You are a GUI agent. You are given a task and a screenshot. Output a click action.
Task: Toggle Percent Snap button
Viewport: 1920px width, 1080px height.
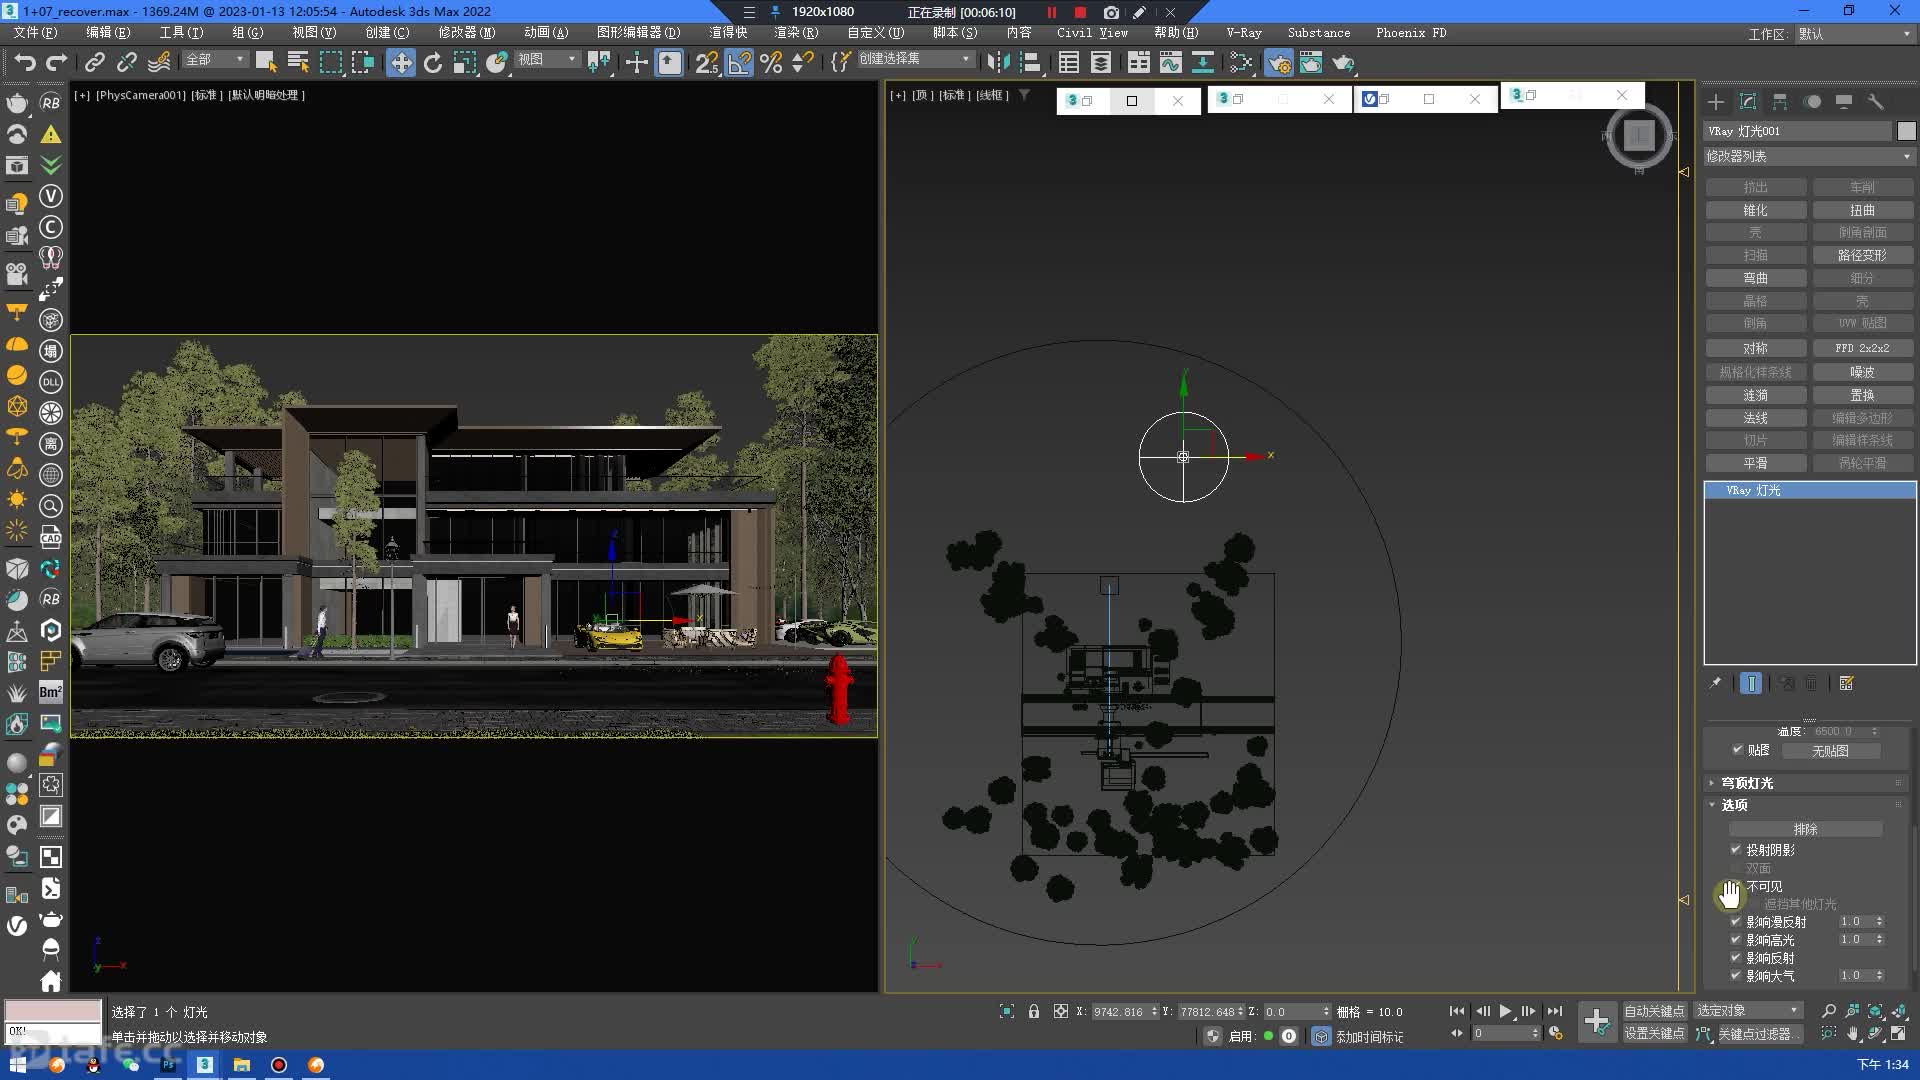[771, 62]
